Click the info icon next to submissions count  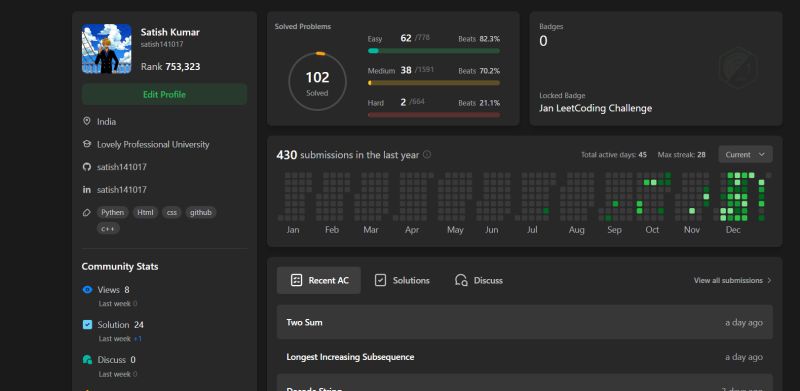(427, 154)
